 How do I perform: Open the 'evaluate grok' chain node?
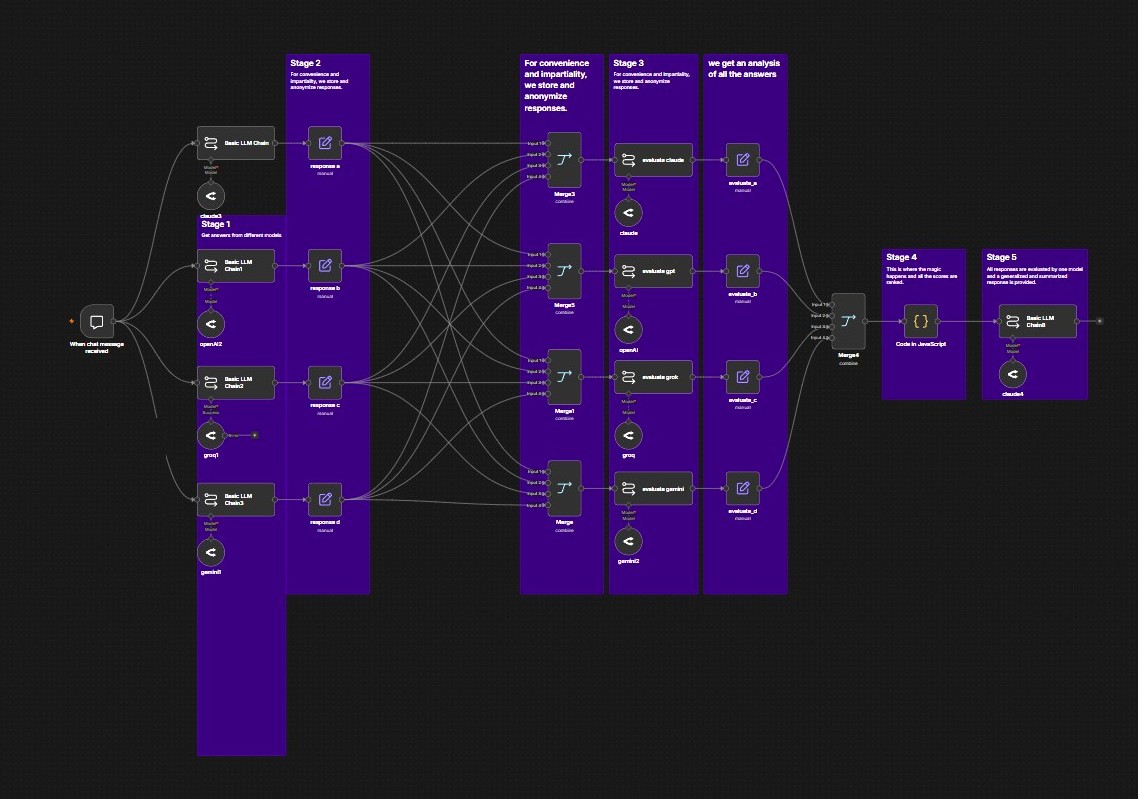653,377
